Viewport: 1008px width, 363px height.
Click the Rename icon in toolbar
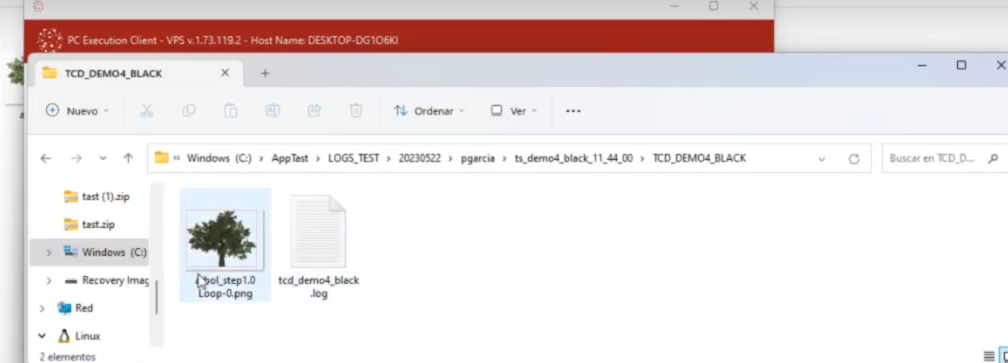coord(273,111)
